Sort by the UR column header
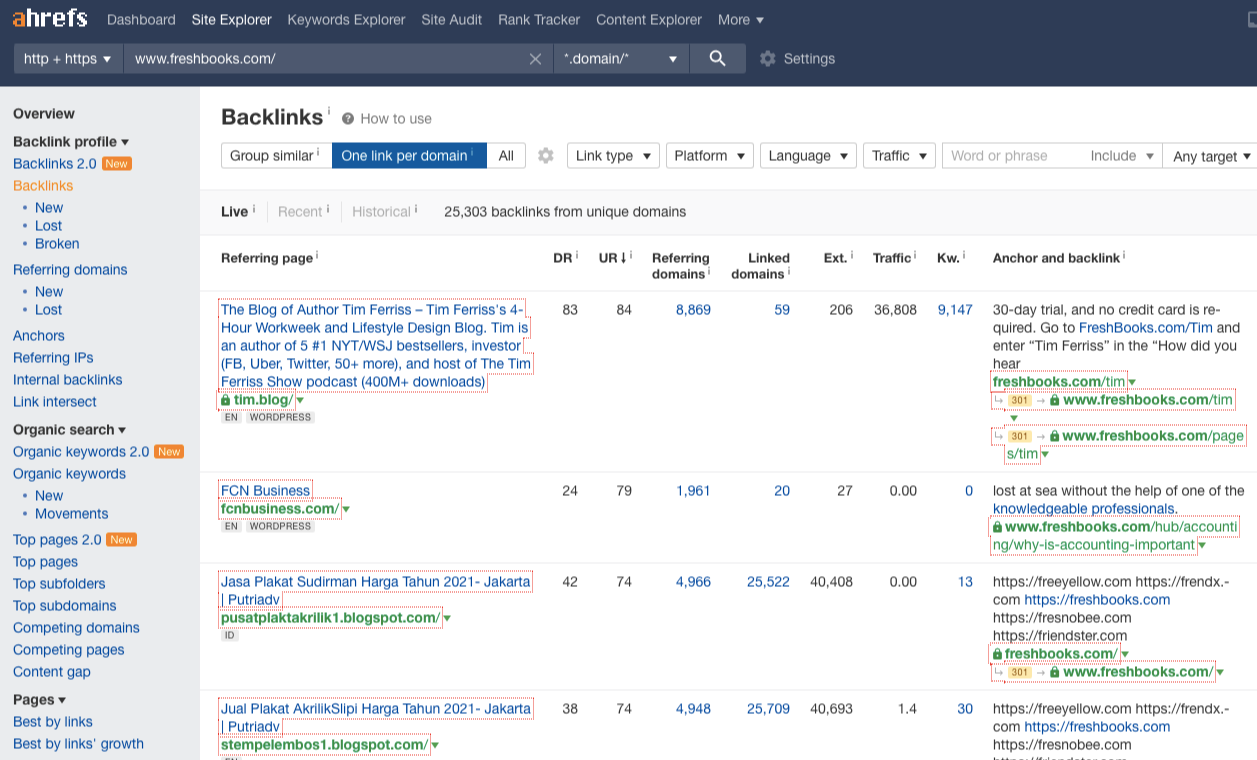The height and width of the screenshot is (760, 1257). coord(611,258)
